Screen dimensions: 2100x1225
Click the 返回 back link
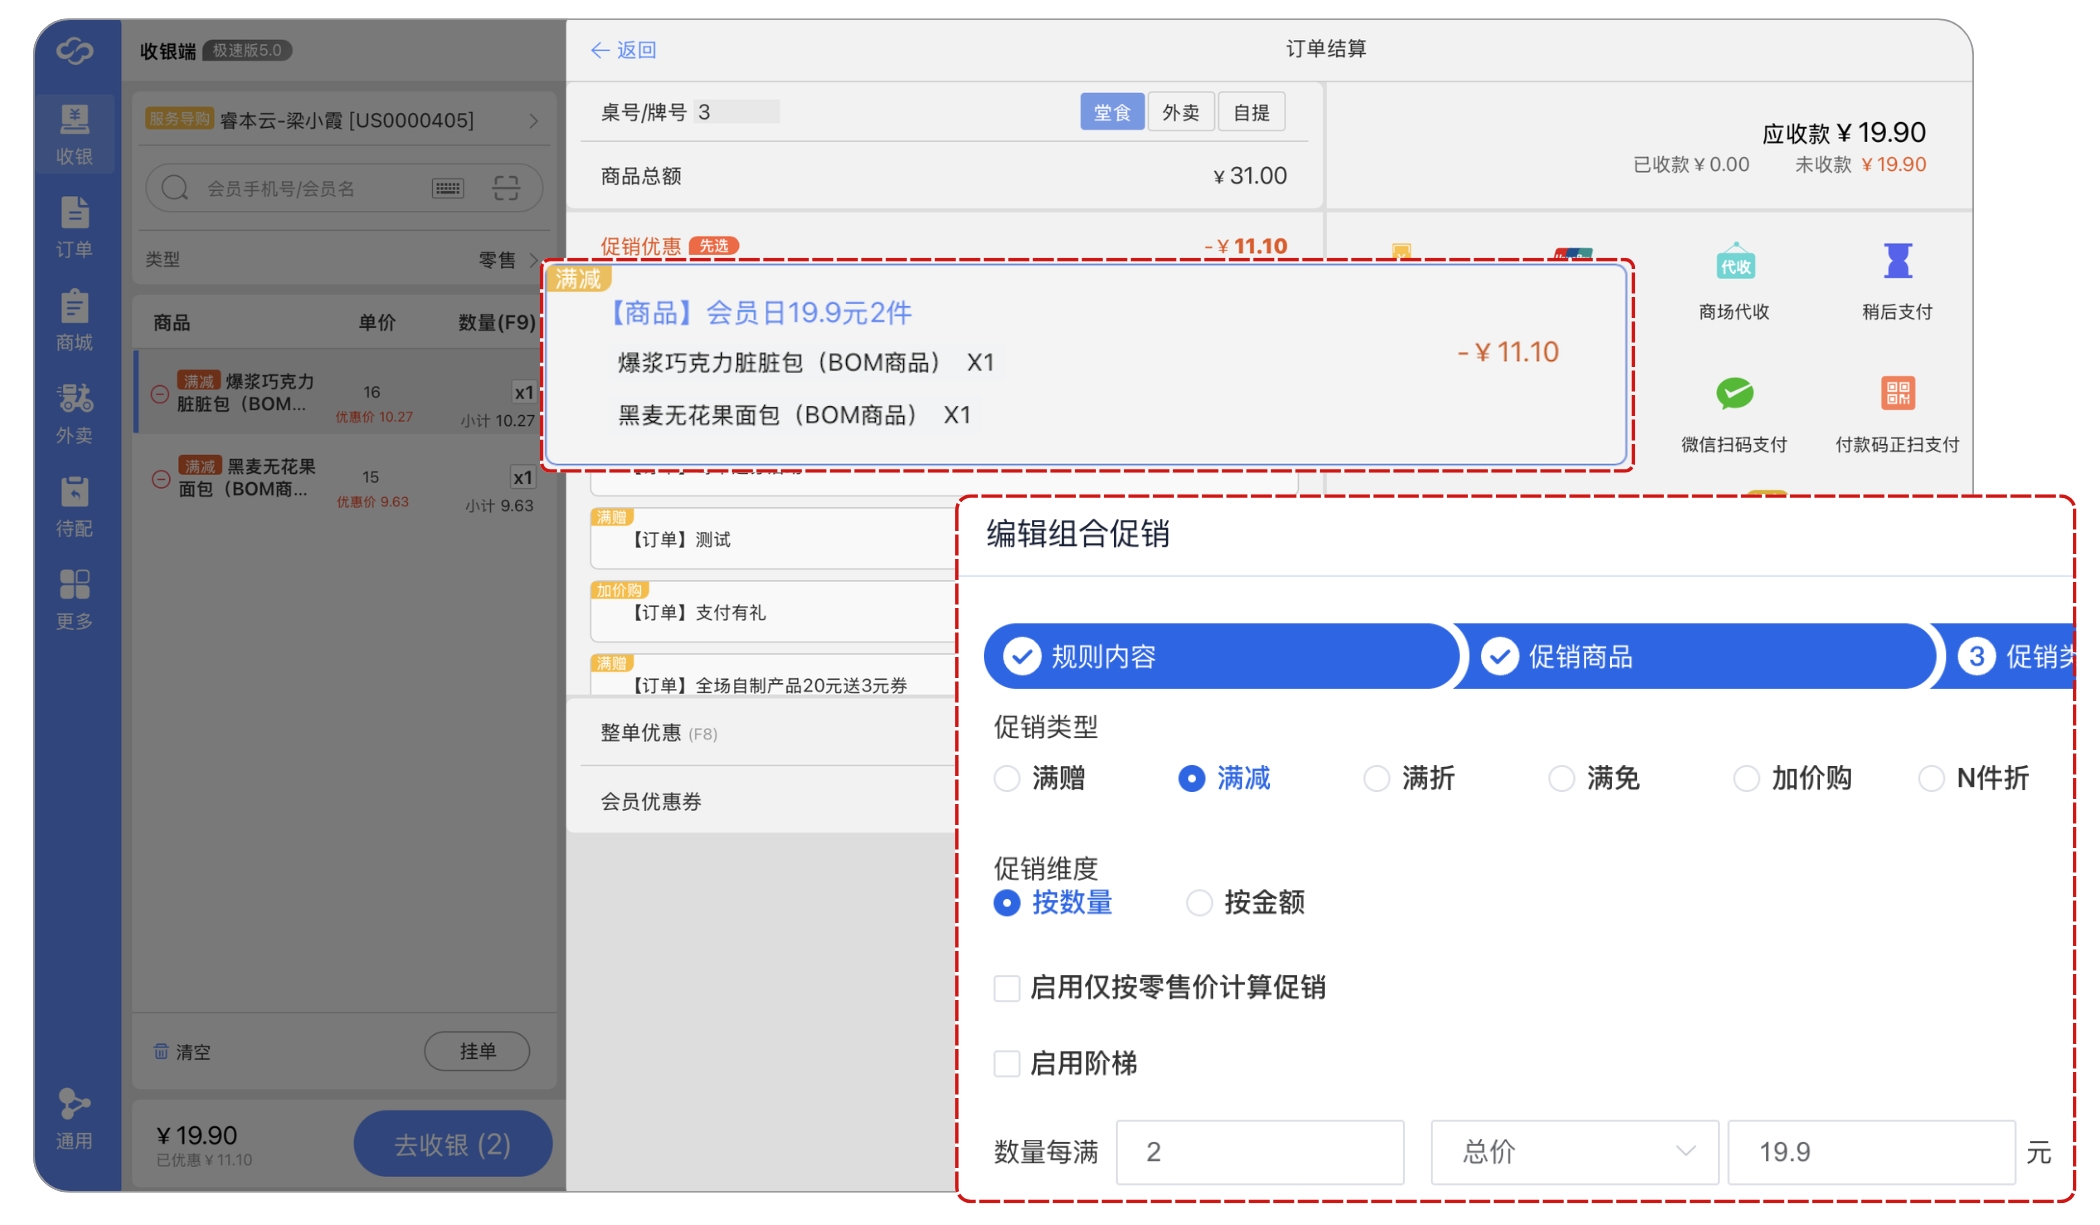[624, 50]
